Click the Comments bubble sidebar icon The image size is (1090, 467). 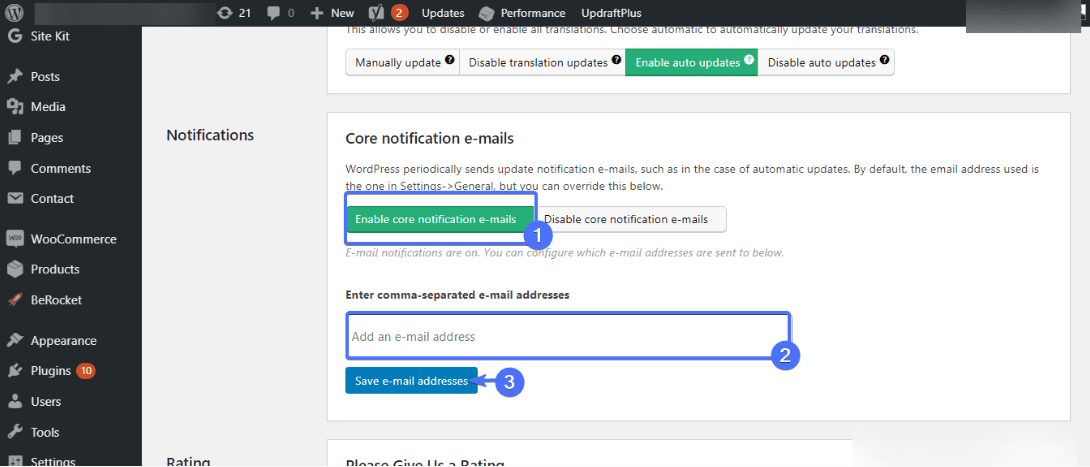14,168
